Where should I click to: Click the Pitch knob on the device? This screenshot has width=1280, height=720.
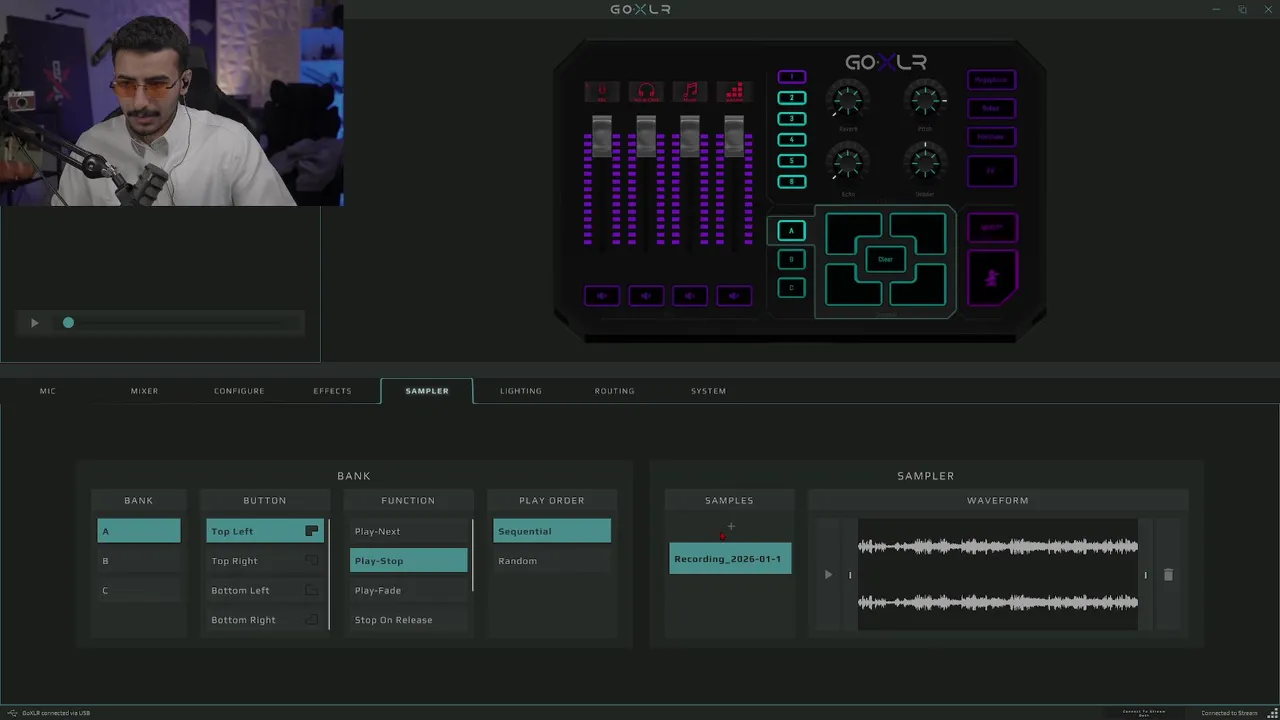click(x=925, y=100)
